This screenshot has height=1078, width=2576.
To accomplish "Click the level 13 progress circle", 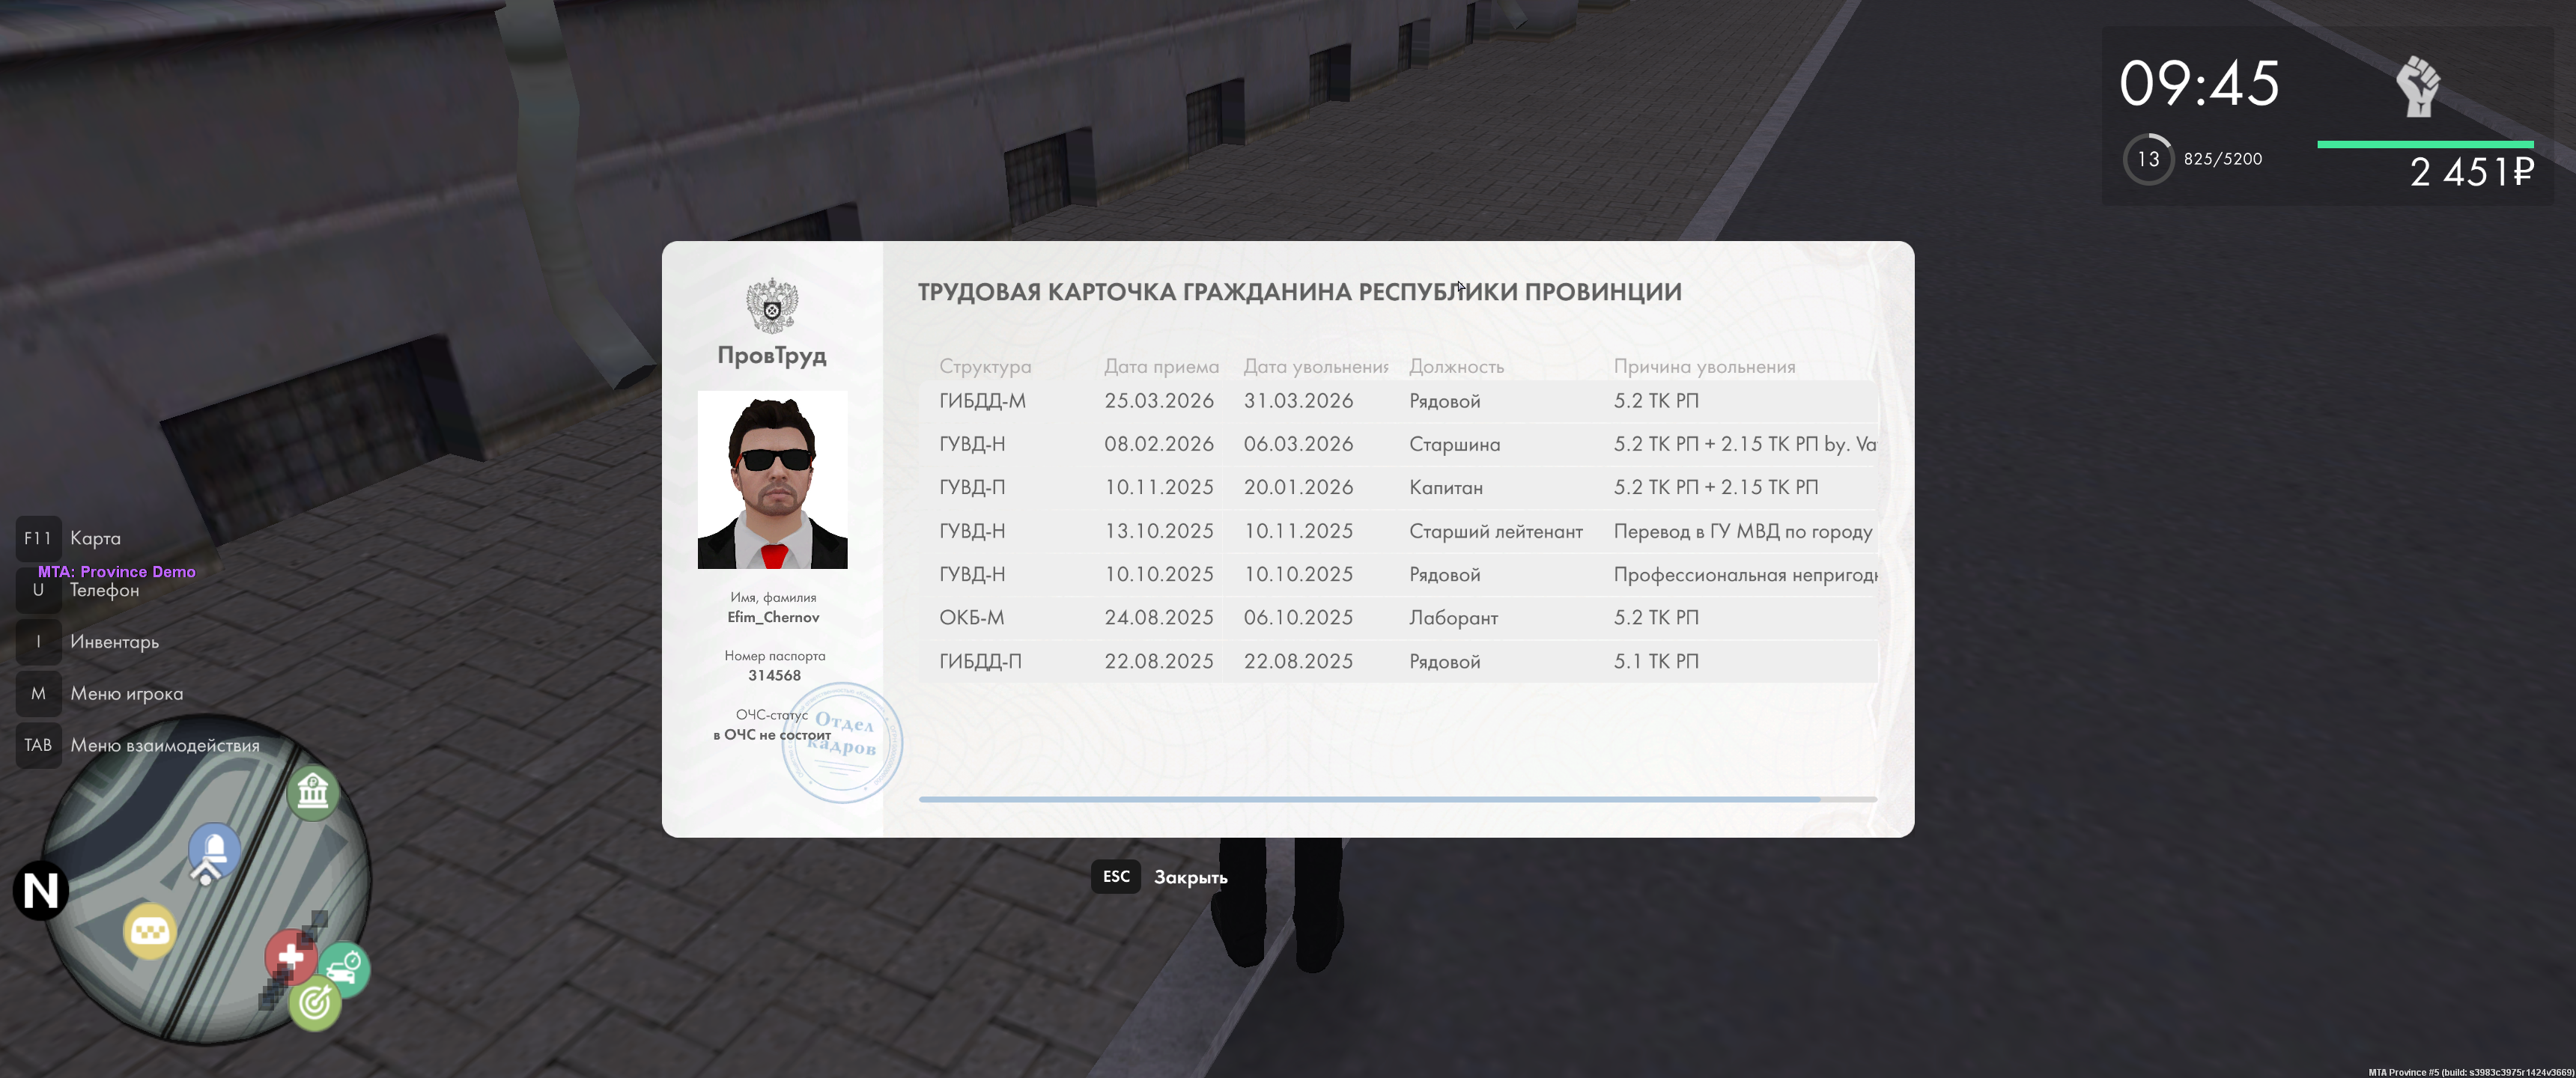I will [x=2148, y=159].
